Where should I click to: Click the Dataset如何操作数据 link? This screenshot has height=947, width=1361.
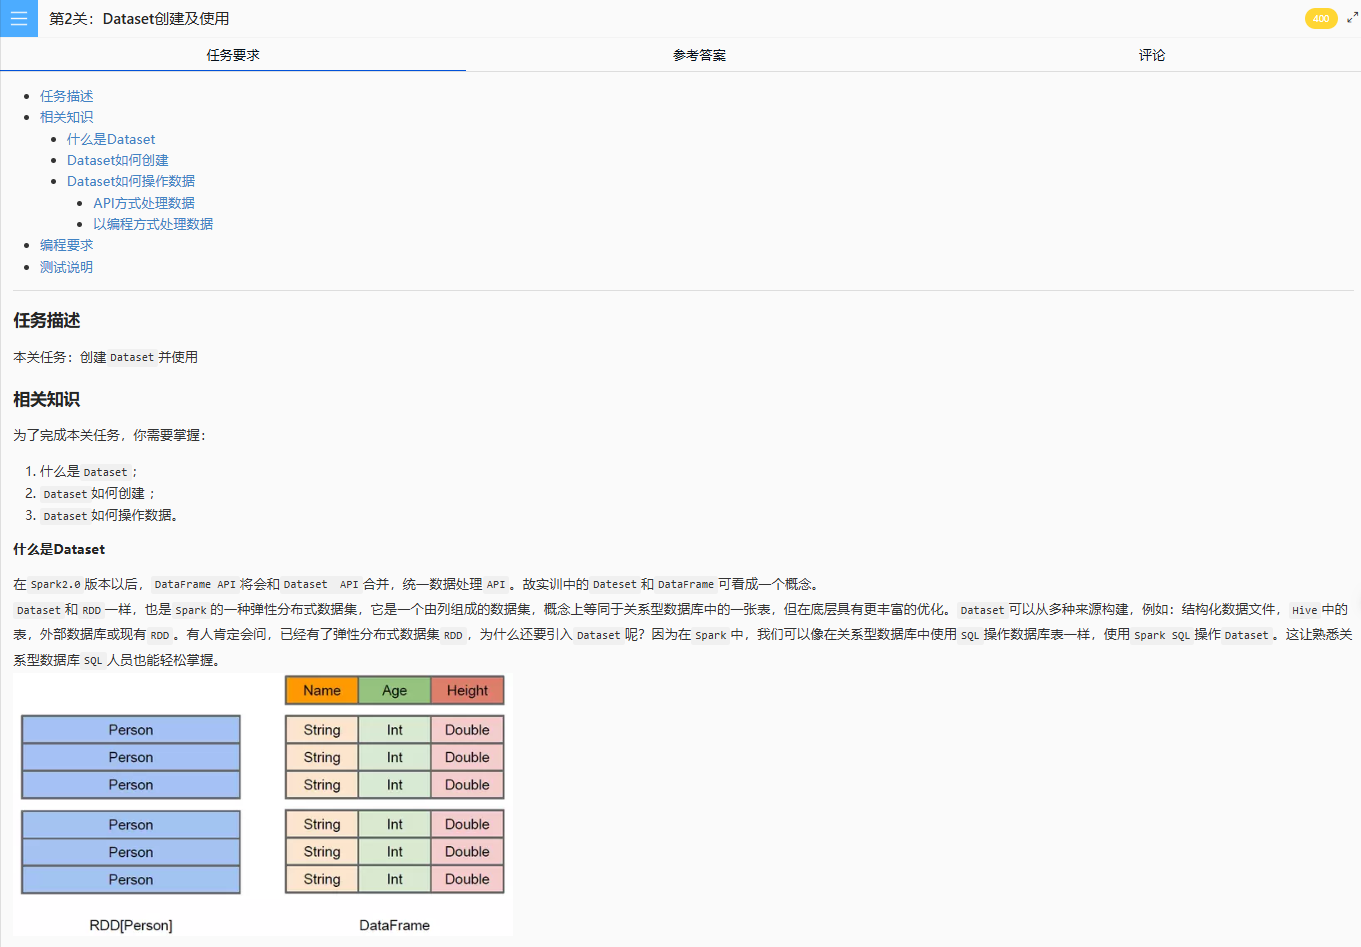[131, 181]
